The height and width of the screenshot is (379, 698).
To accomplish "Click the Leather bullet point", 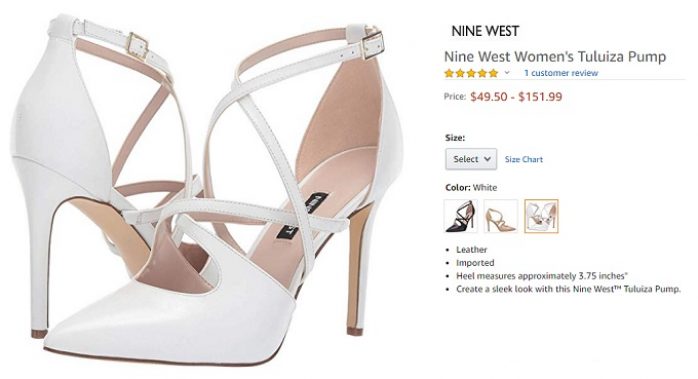I will pos(471,249).
